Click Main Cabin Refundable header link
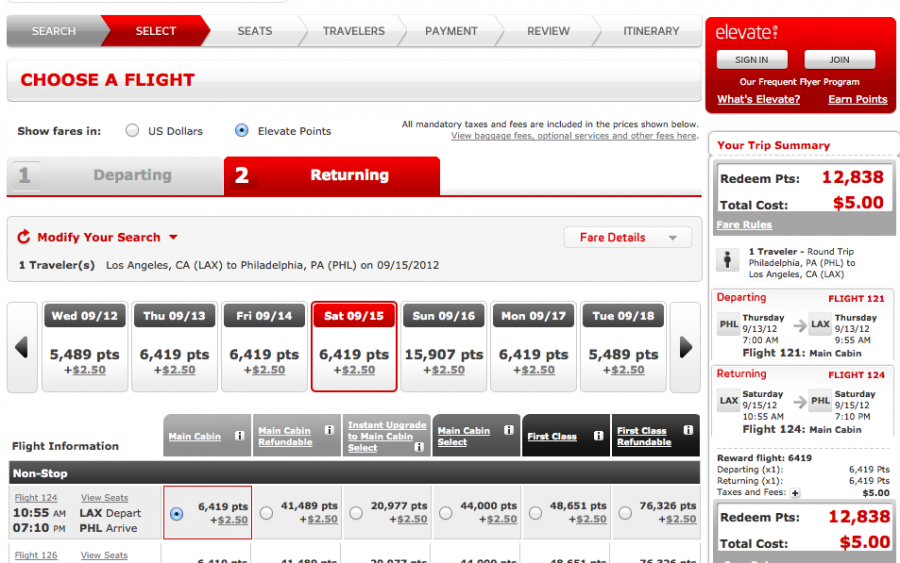 click(x=285, y=436)
